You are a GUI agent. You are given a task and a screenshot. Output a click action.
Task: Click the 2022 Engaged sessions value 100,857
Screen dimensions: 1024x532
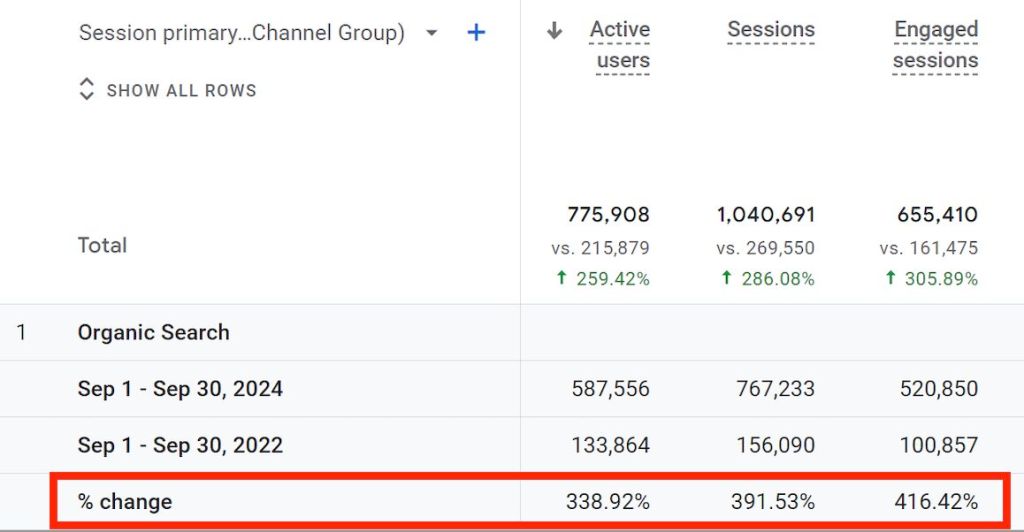coord(939,445)
